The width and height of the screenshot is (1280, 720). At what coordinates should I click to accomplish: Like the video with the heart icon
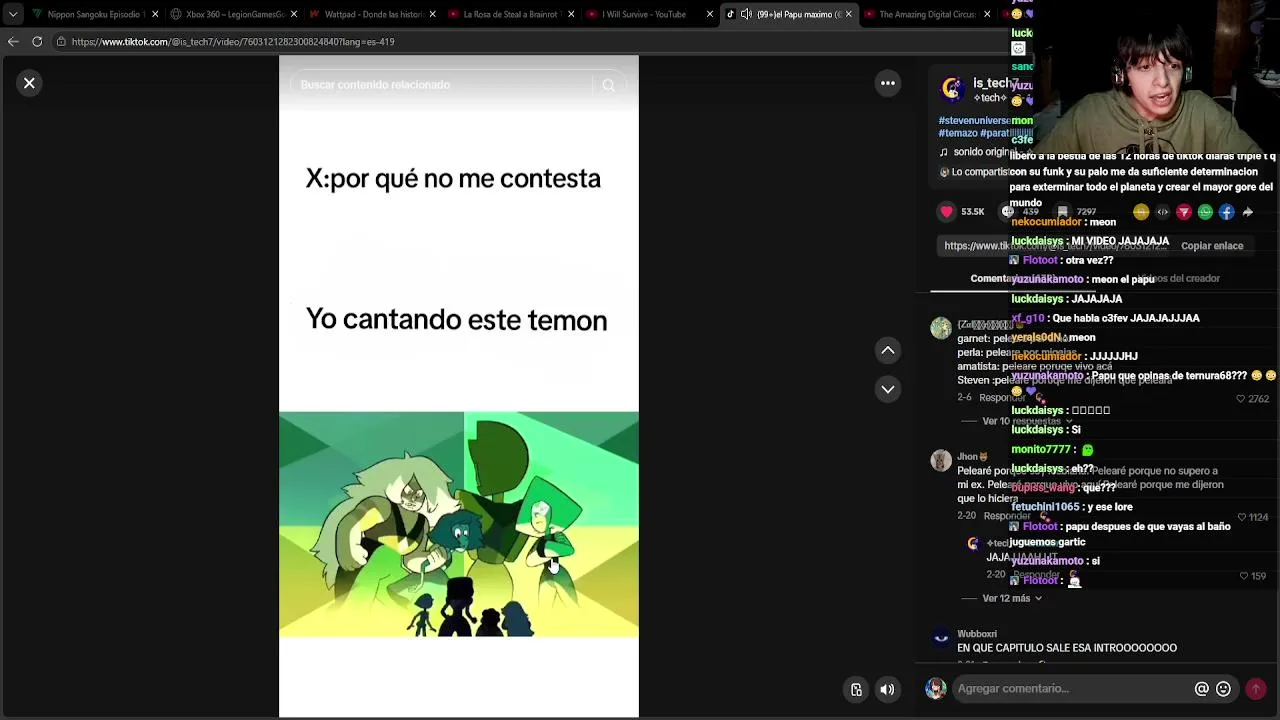click(946, 212)
